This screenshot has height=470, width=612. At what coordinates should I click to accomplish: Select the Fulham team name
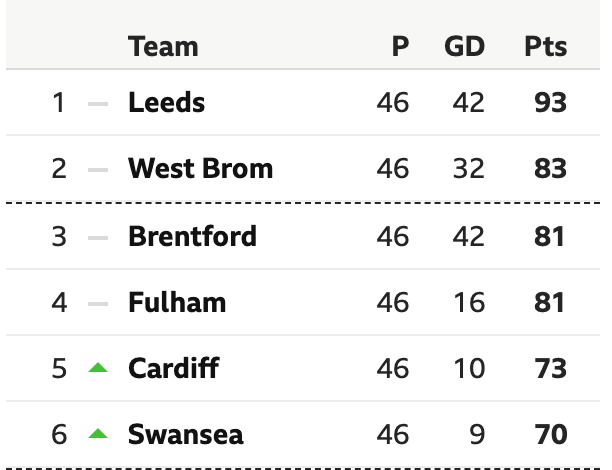(177, 302)
